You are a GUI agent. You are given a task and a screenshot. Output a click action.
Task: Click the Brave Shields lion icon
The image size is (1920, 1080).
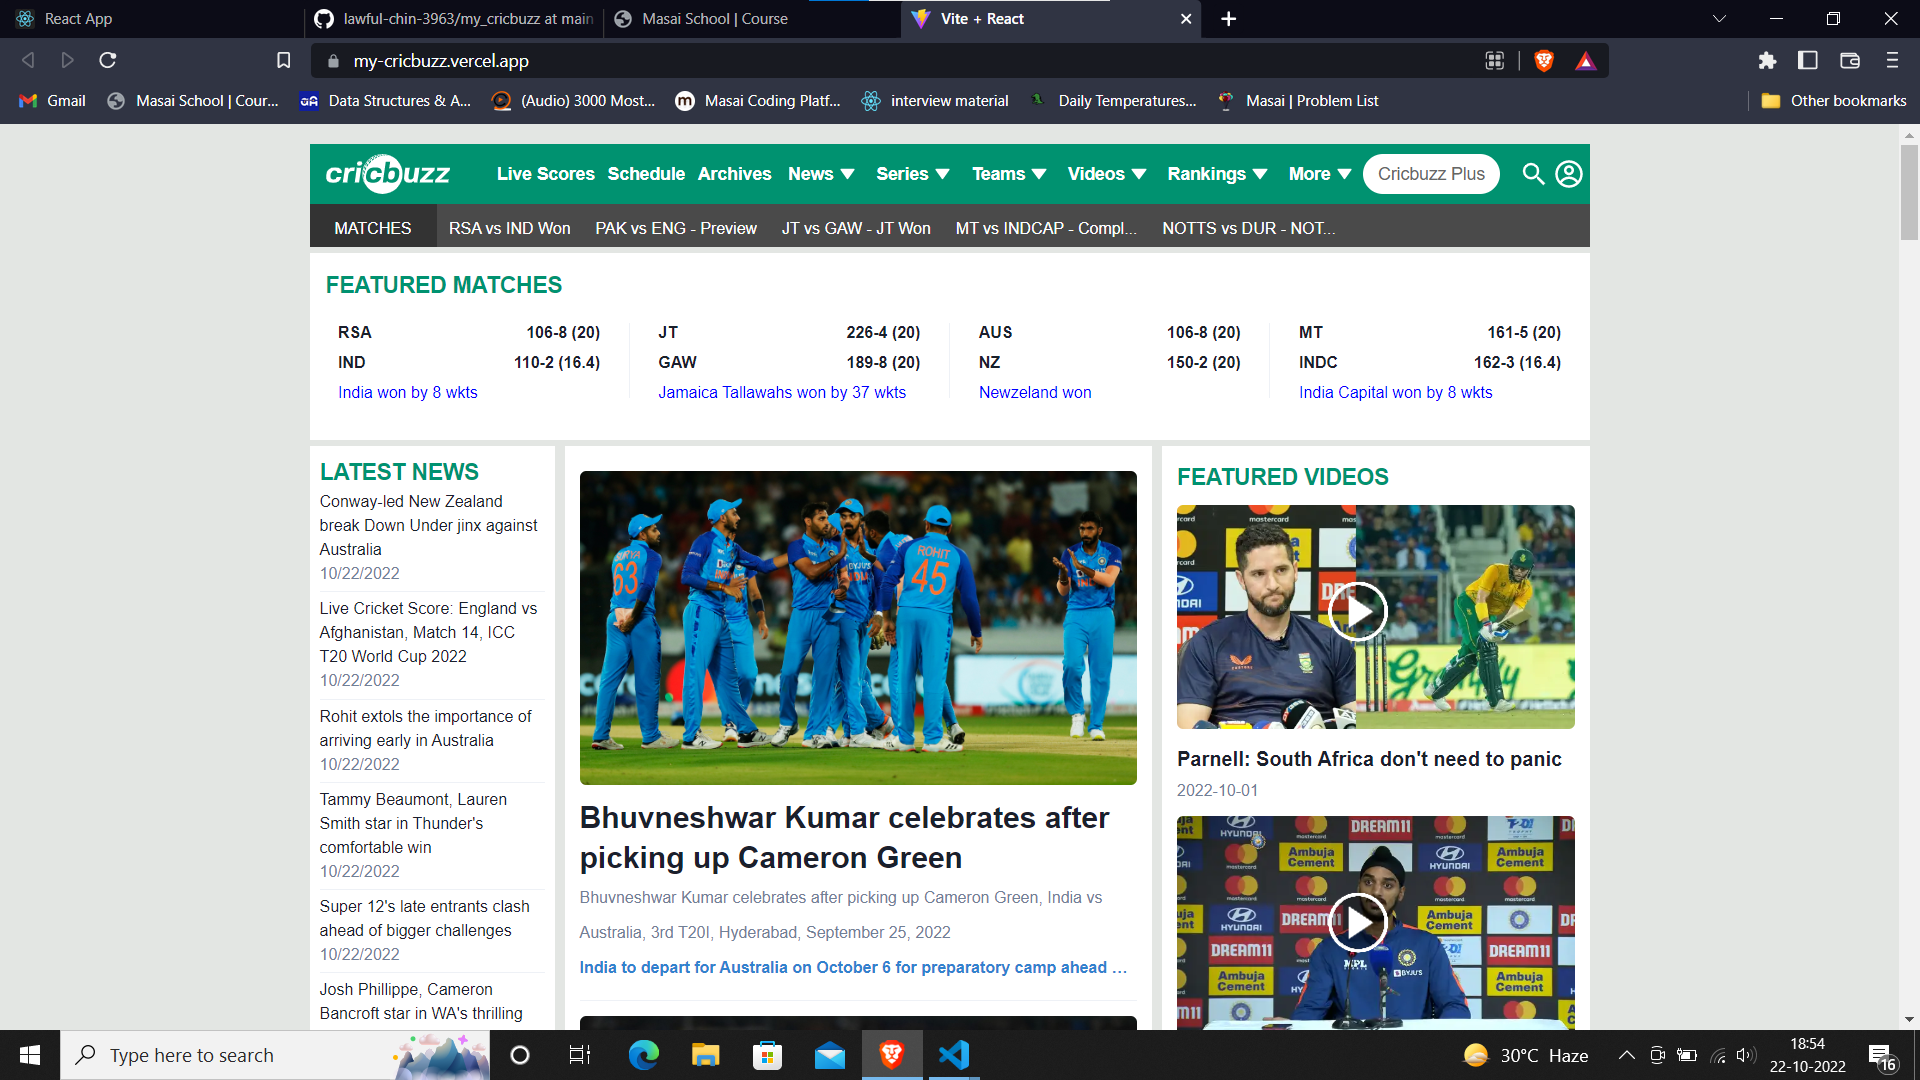(x=1543, y=61)
